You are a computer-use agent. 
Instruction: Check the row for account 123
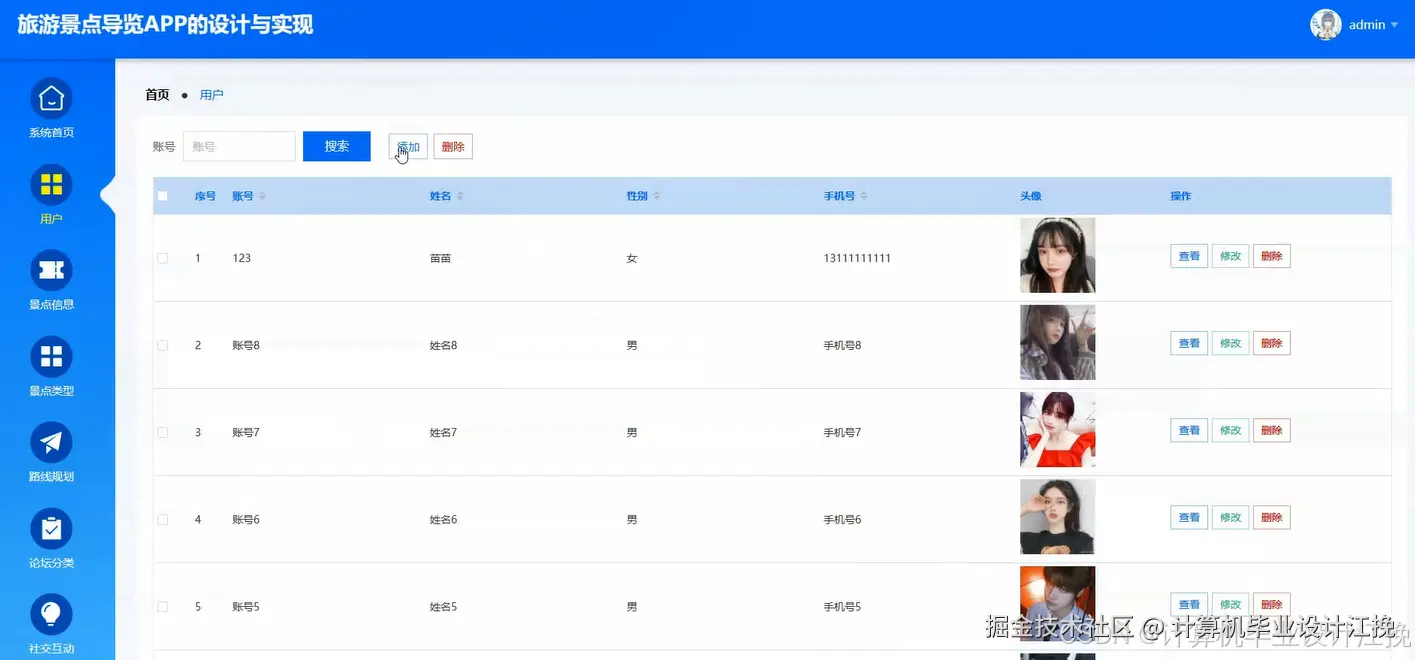click(163, 258)
